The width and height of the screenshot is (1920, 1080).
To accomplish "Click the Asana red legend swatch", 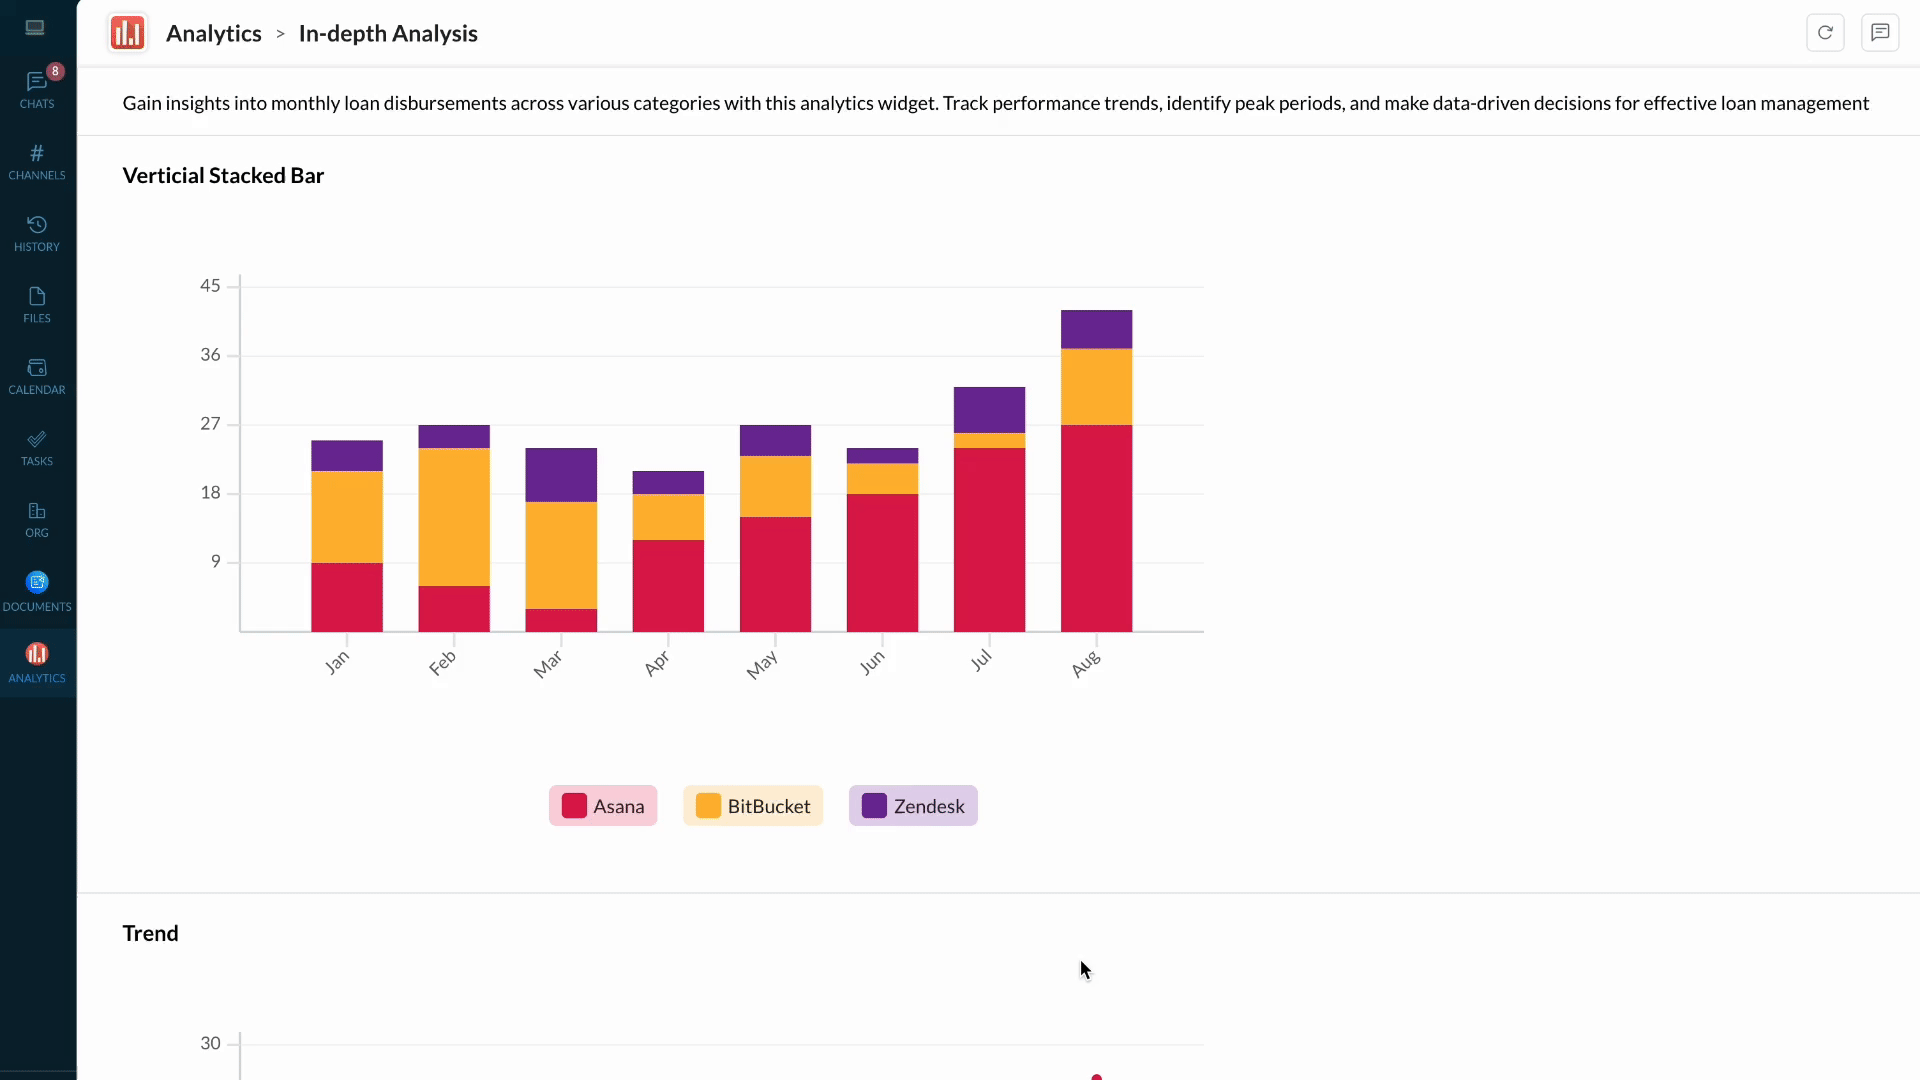I will coord(574,806).
